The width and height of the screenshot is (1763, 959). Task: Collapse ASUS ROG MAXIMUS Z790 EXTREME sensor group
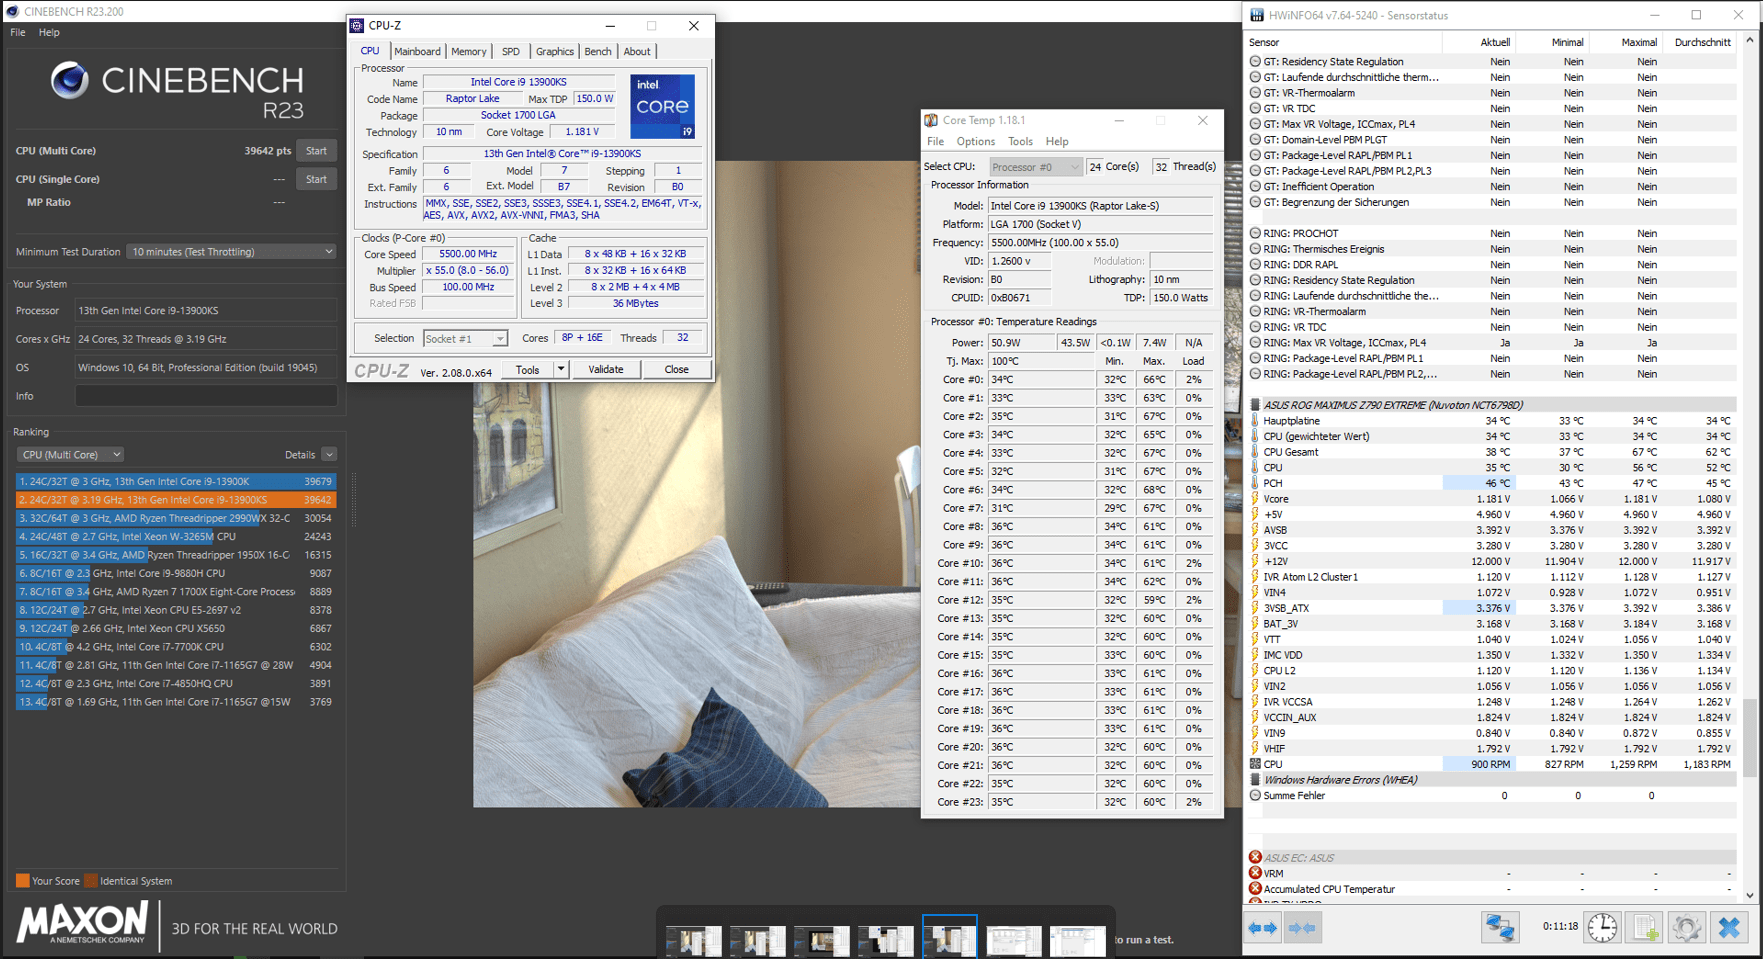point(1255,405)
